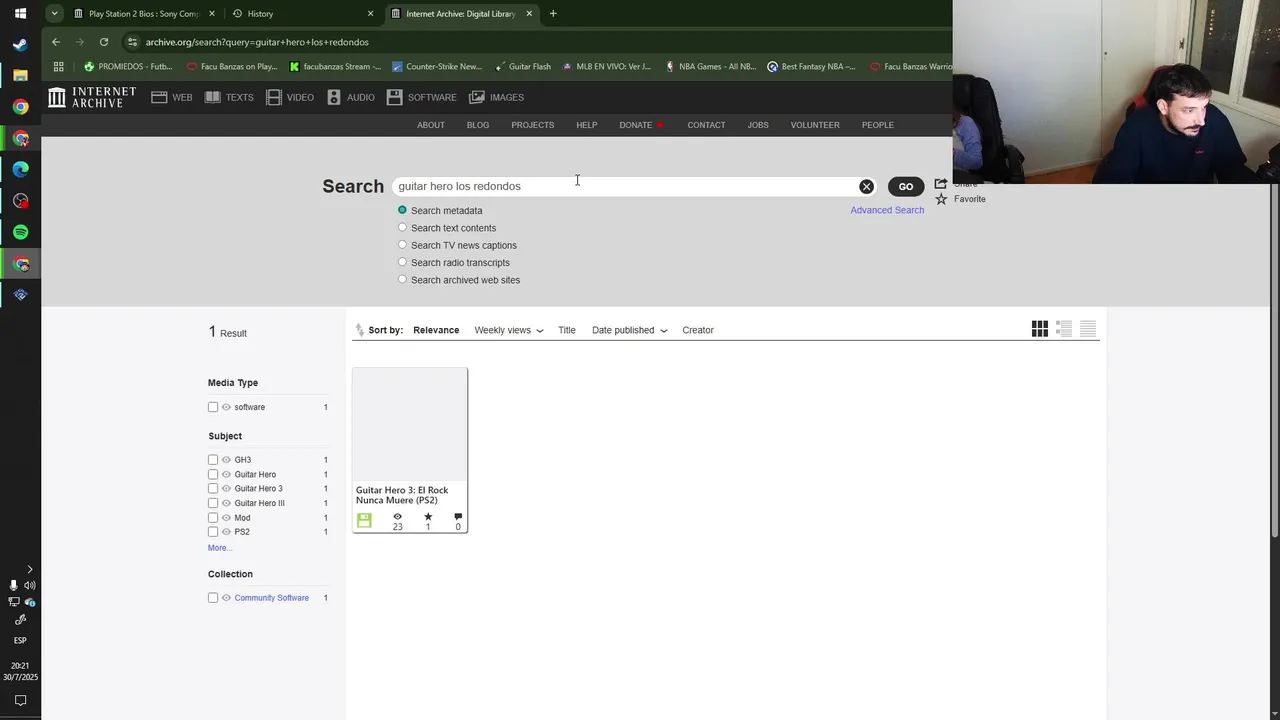Viewport: 1280px width, 720px height.
Task: Check the software media type filter
Action: pyautogui.click(x=213, y=407)
